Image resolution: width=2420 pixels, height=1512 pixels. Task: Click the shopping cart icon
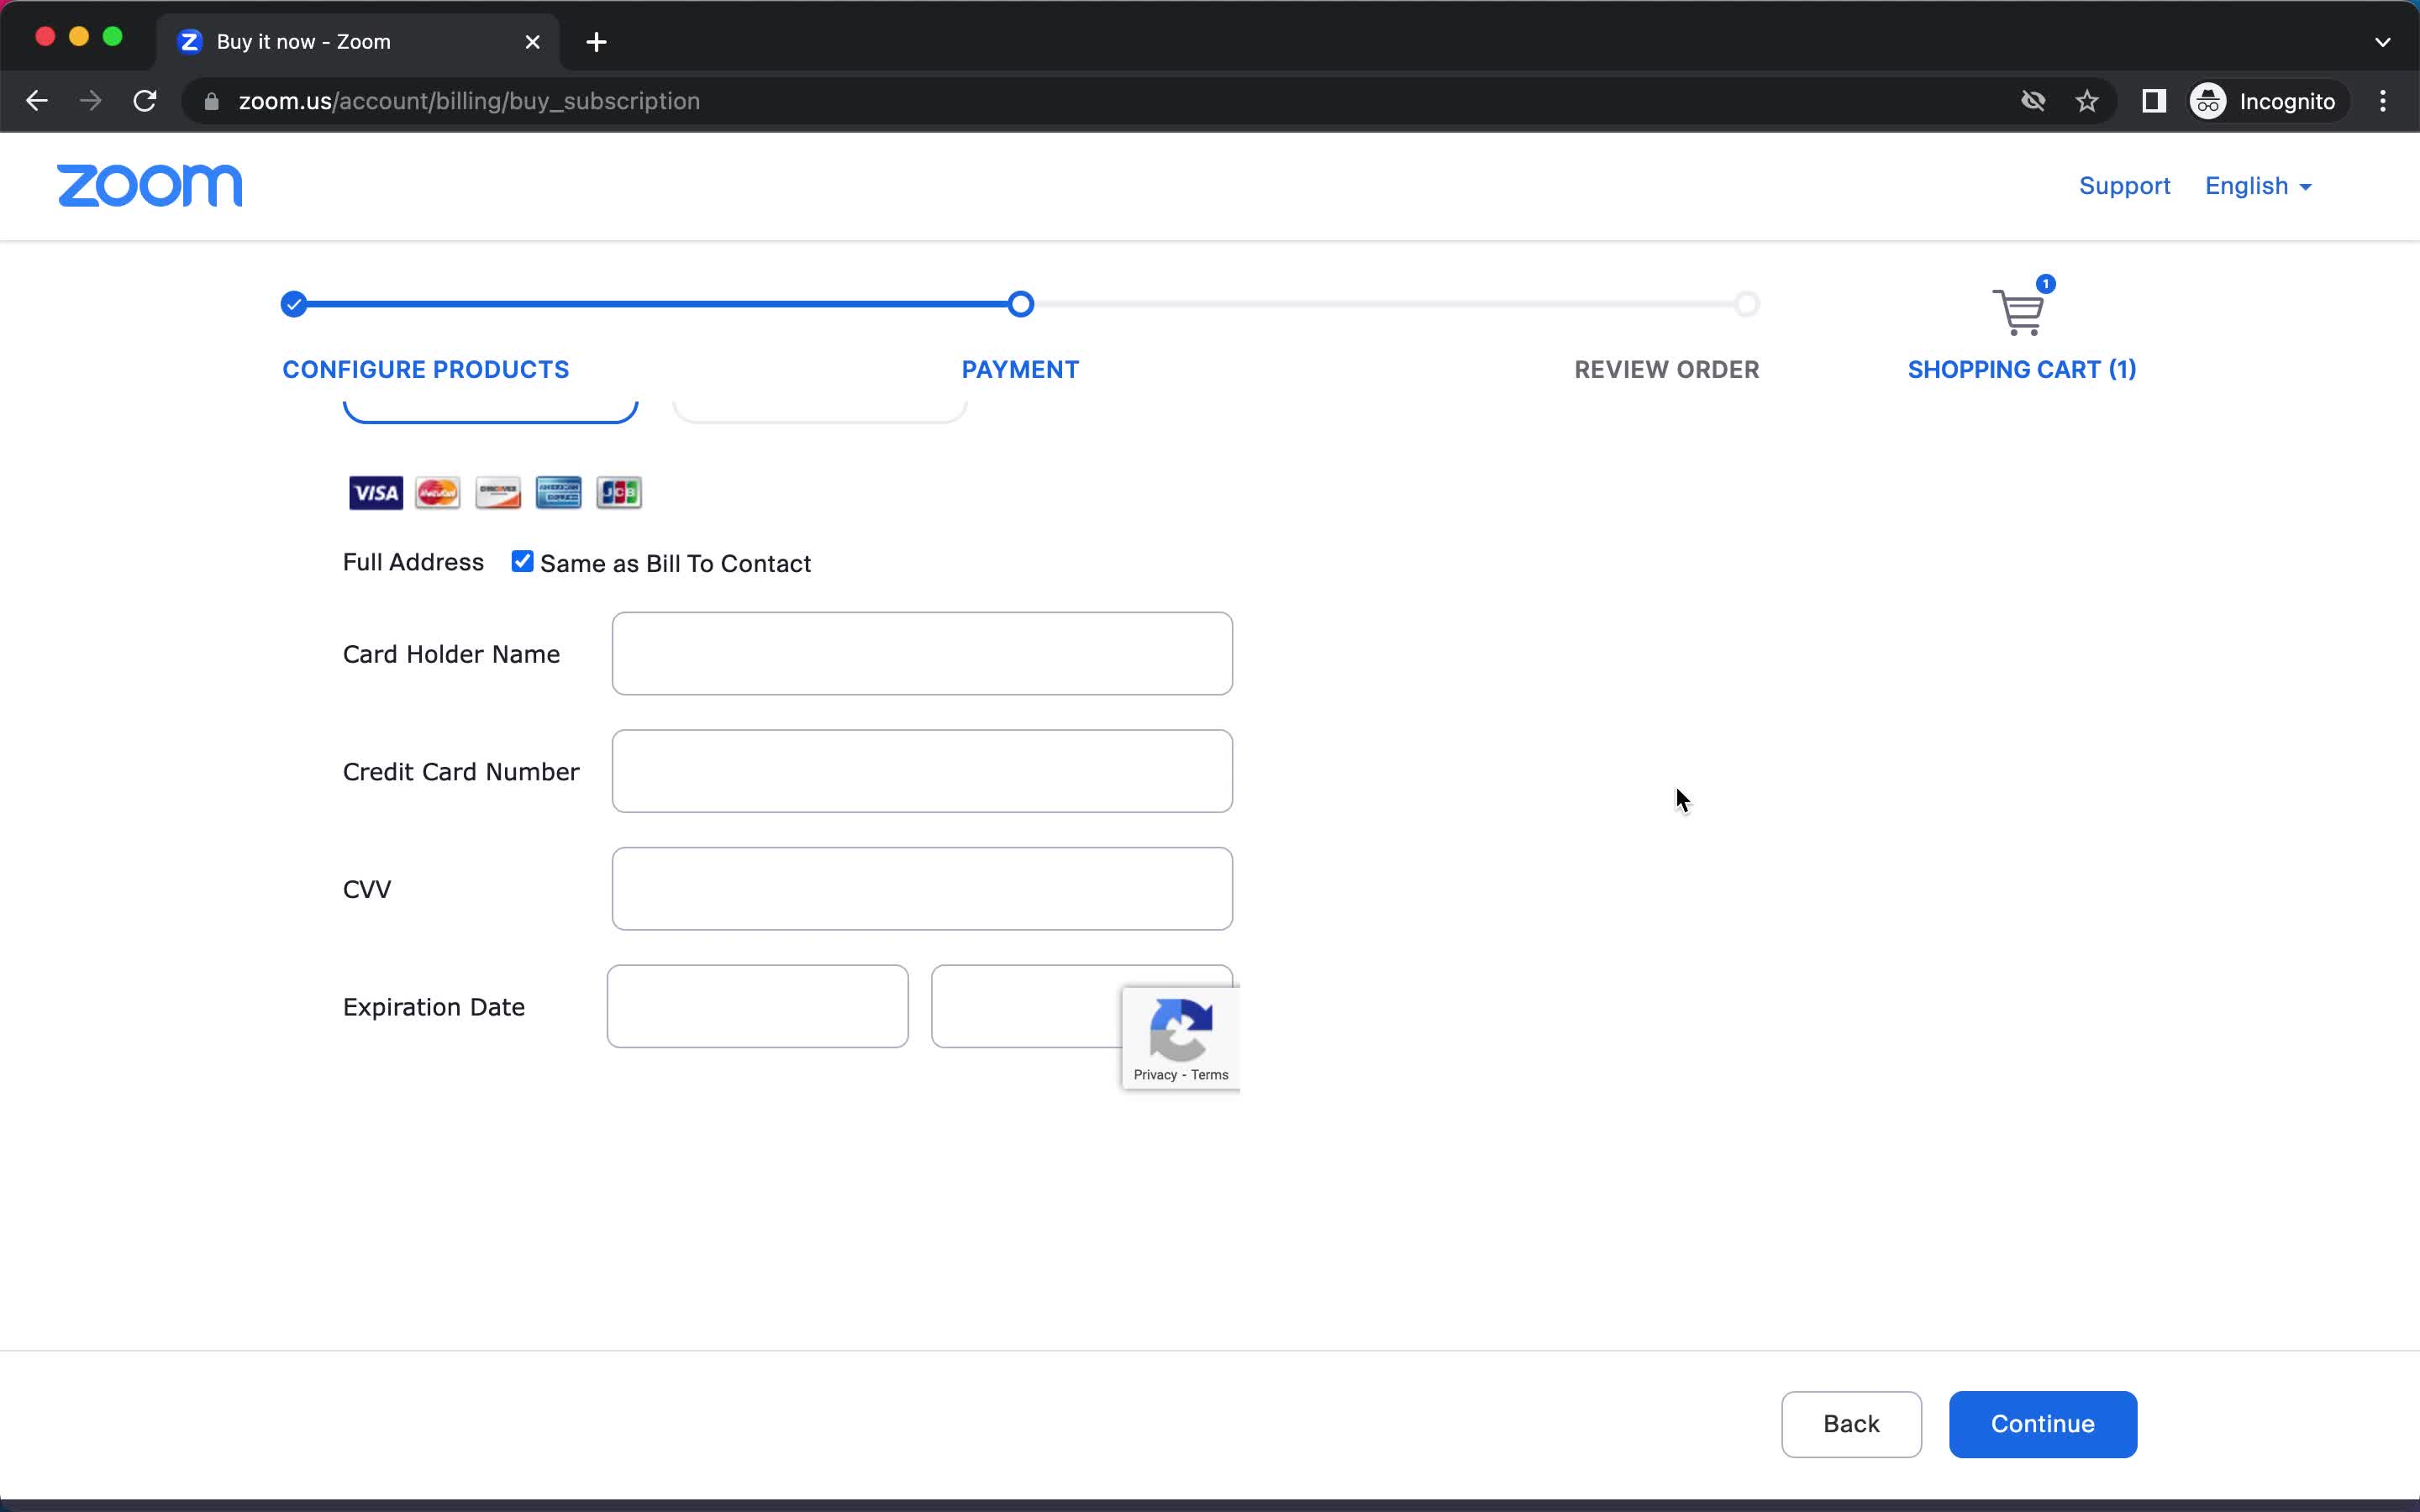point(2018,312)
